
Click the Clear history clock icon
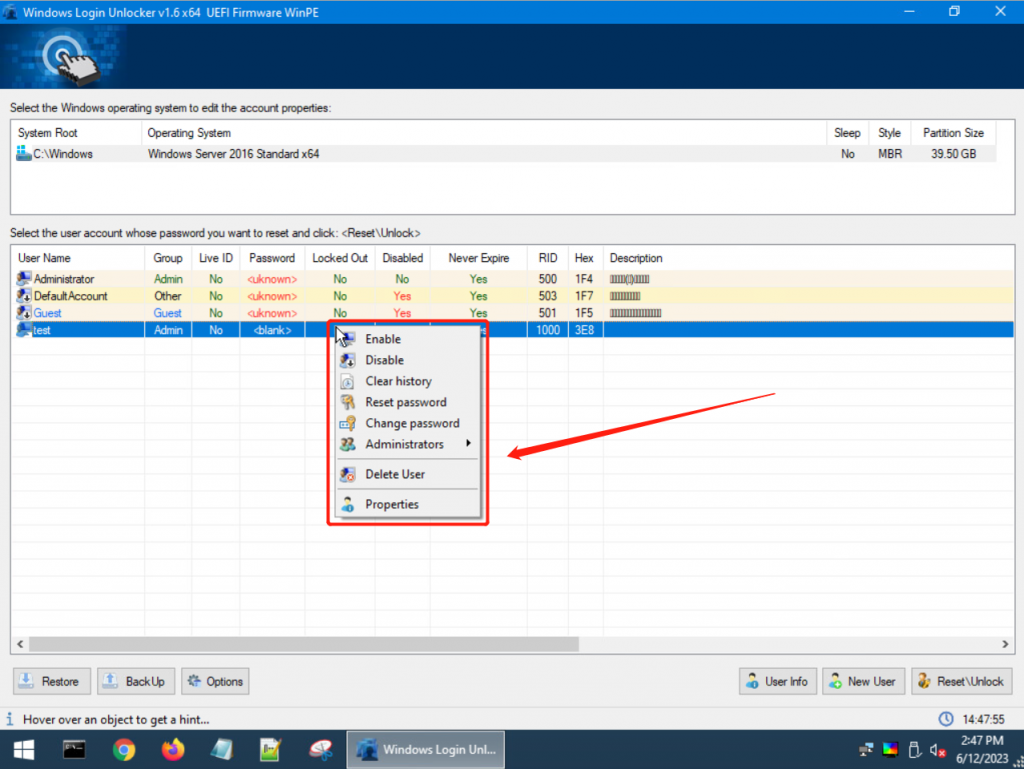[x=348, y=381]
